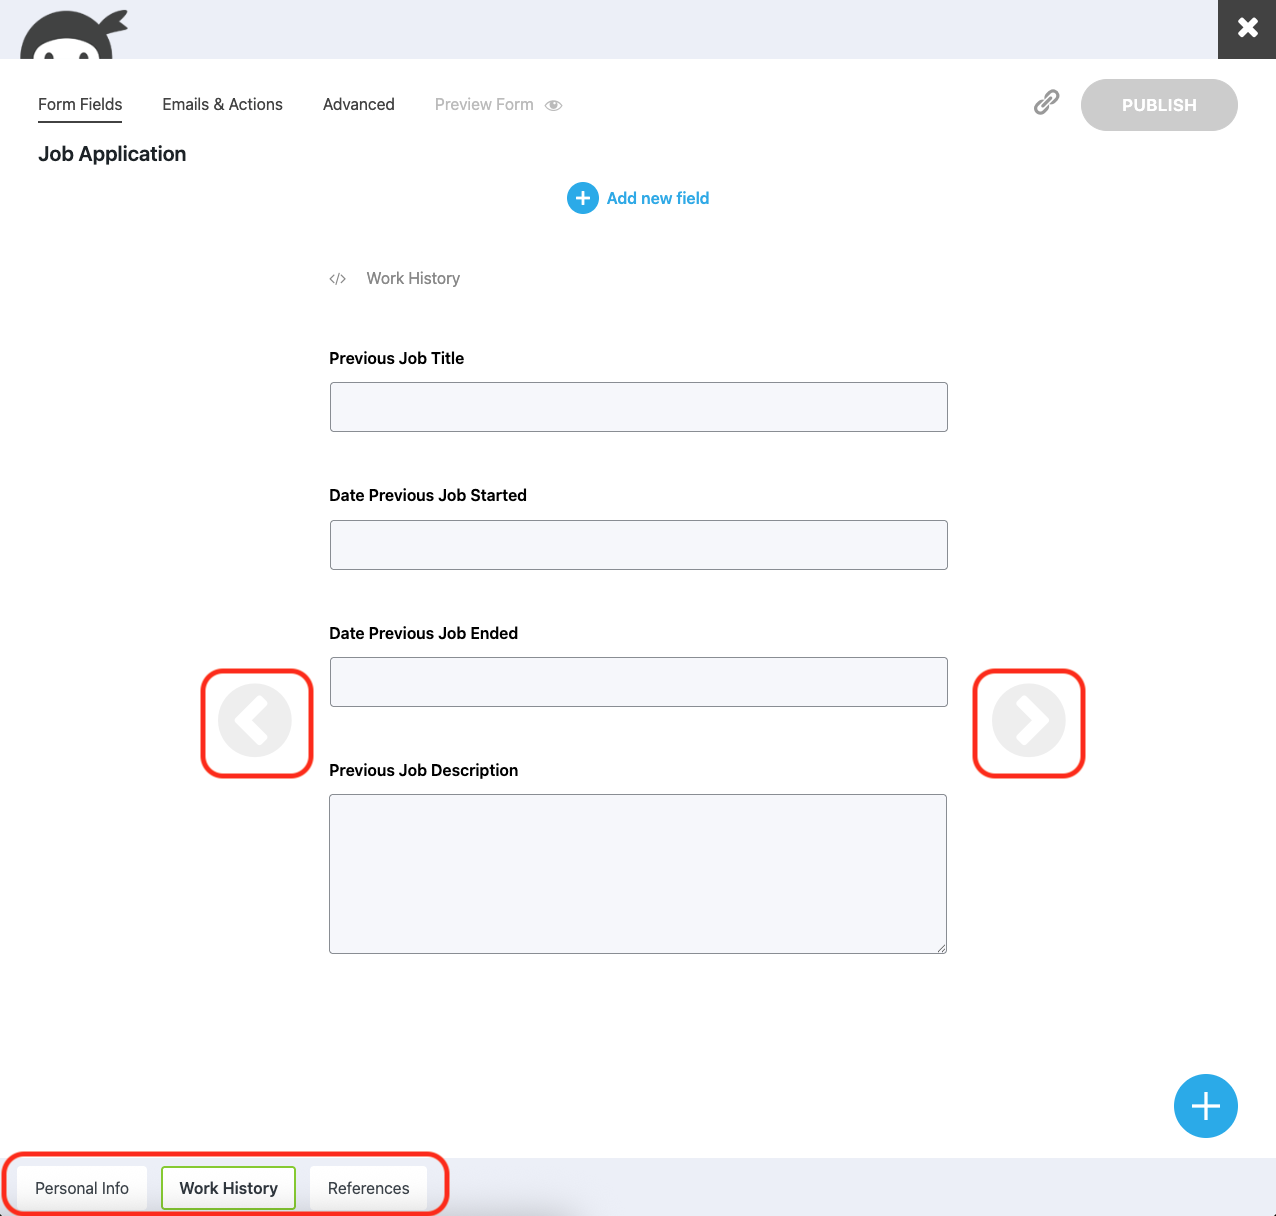Click the public link chain icon

pos(1046,102)
